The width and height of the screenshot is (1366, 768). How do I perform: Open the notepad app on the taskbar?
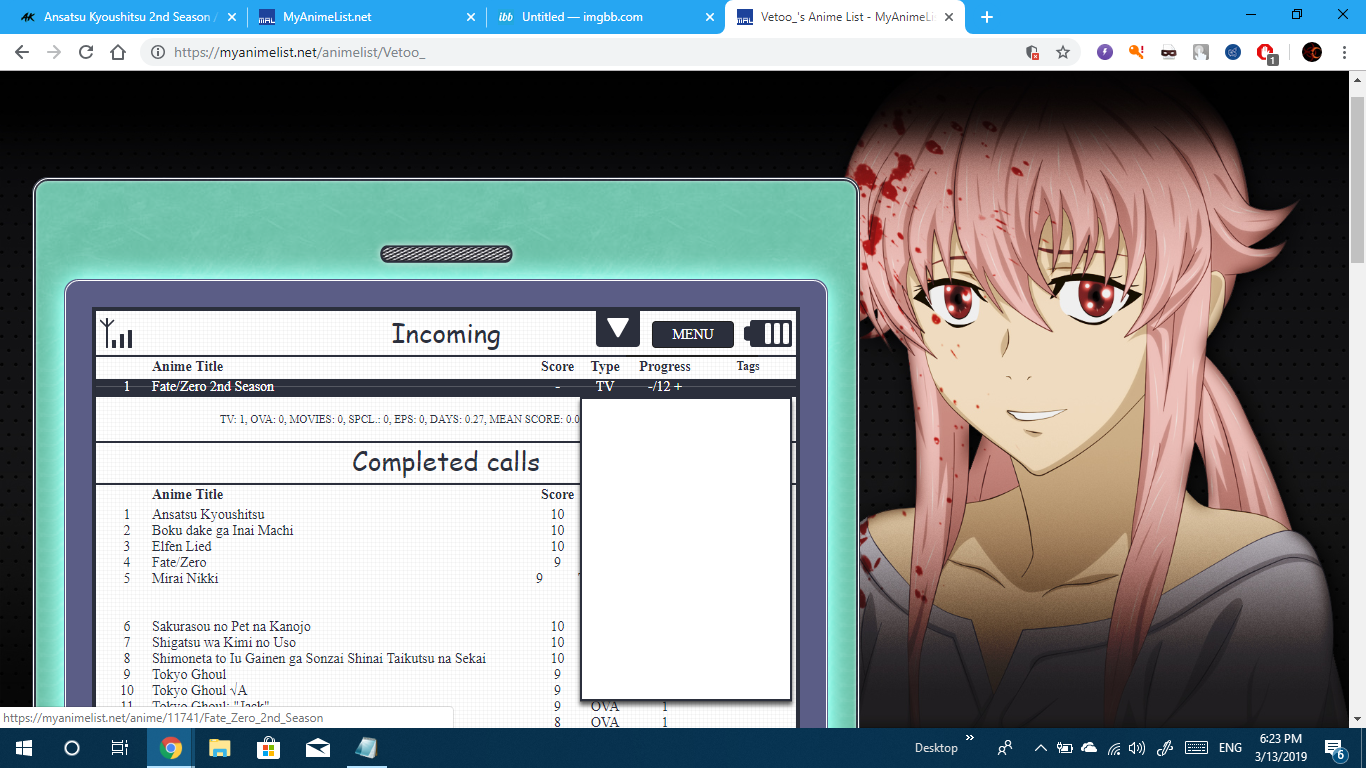[367, 748]
